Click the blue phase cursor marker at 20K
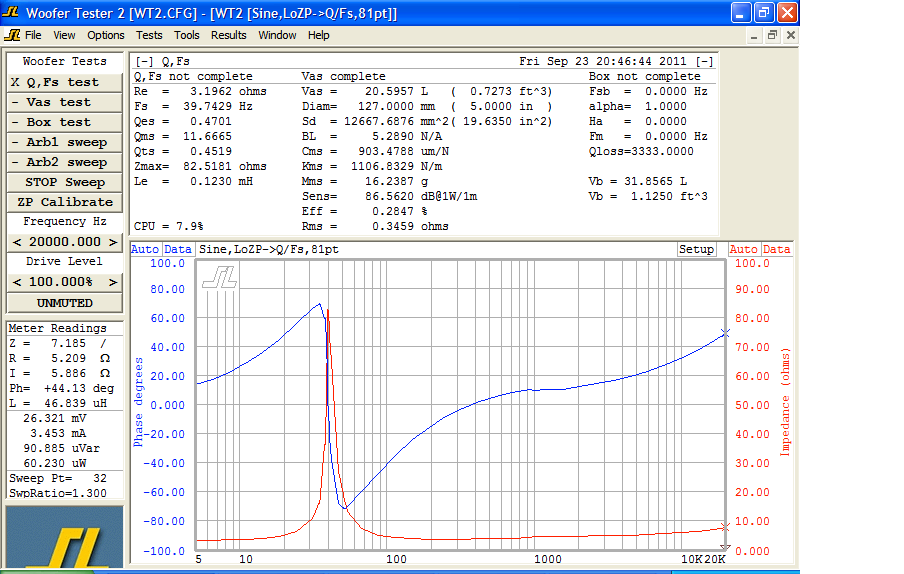Viewport: 904px width, 574px height. 725,333
